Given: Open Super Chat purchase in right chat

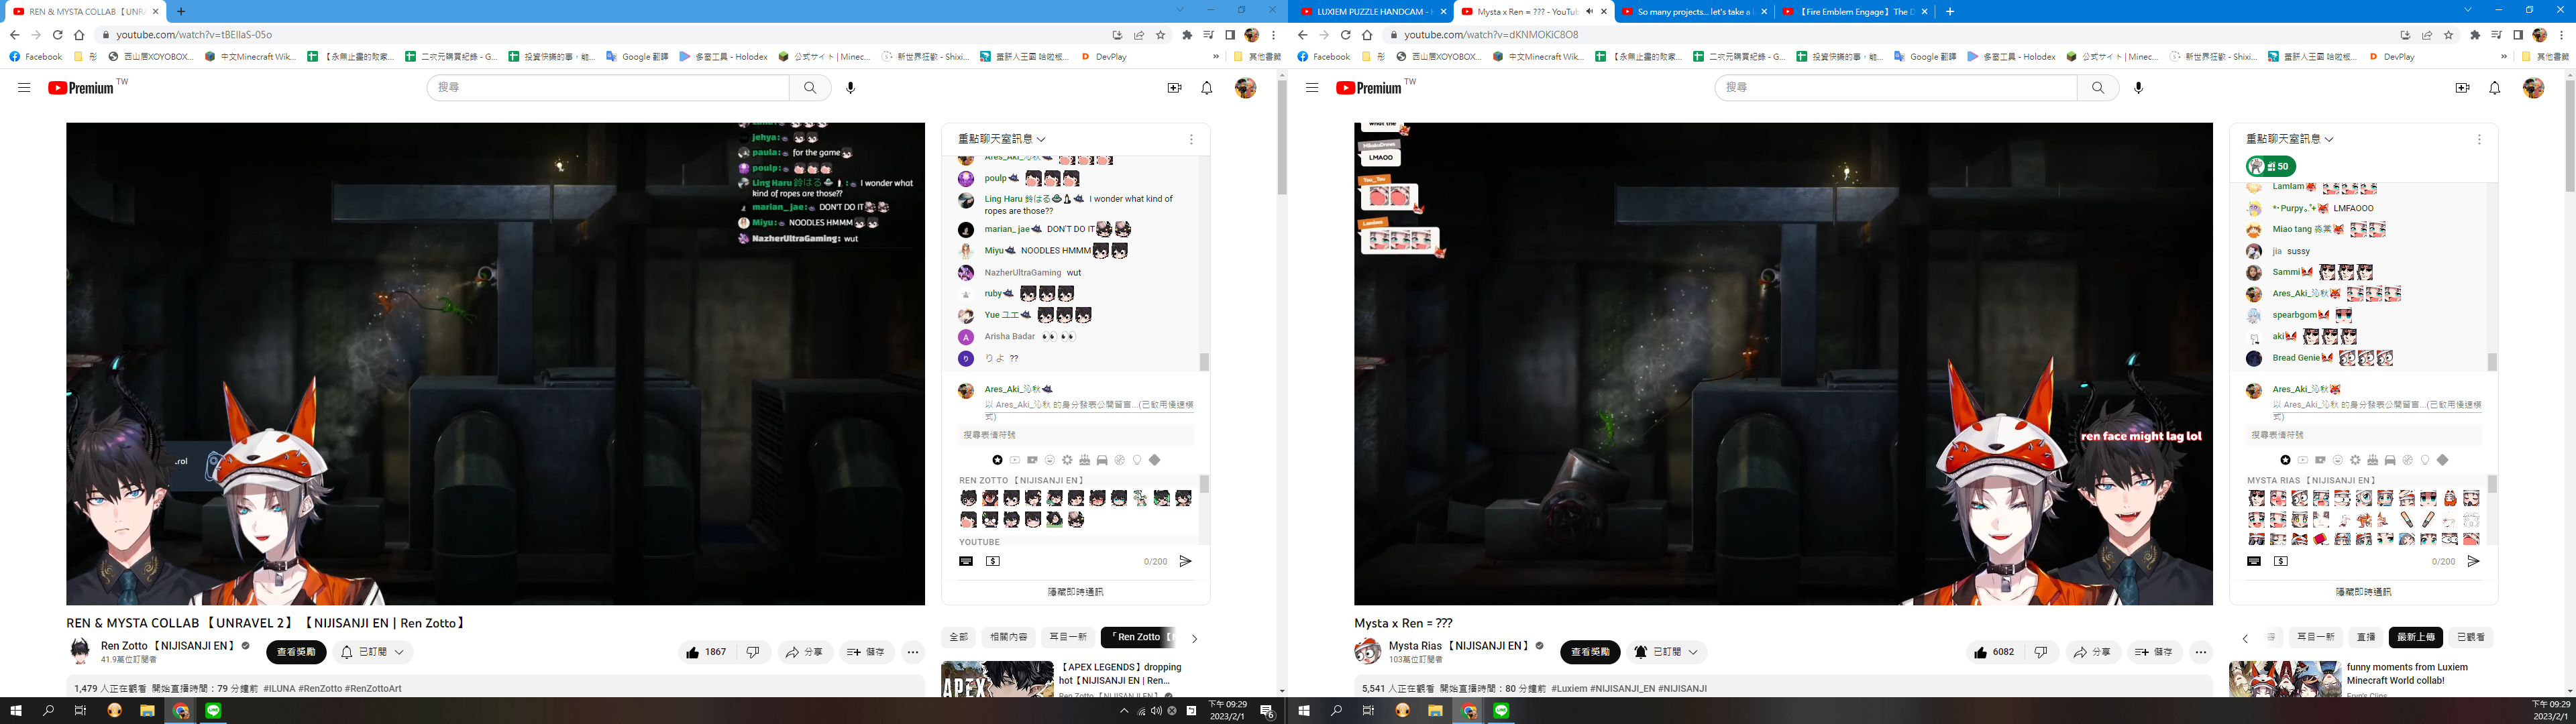Looking at the screenshot, I should 2281,561.
